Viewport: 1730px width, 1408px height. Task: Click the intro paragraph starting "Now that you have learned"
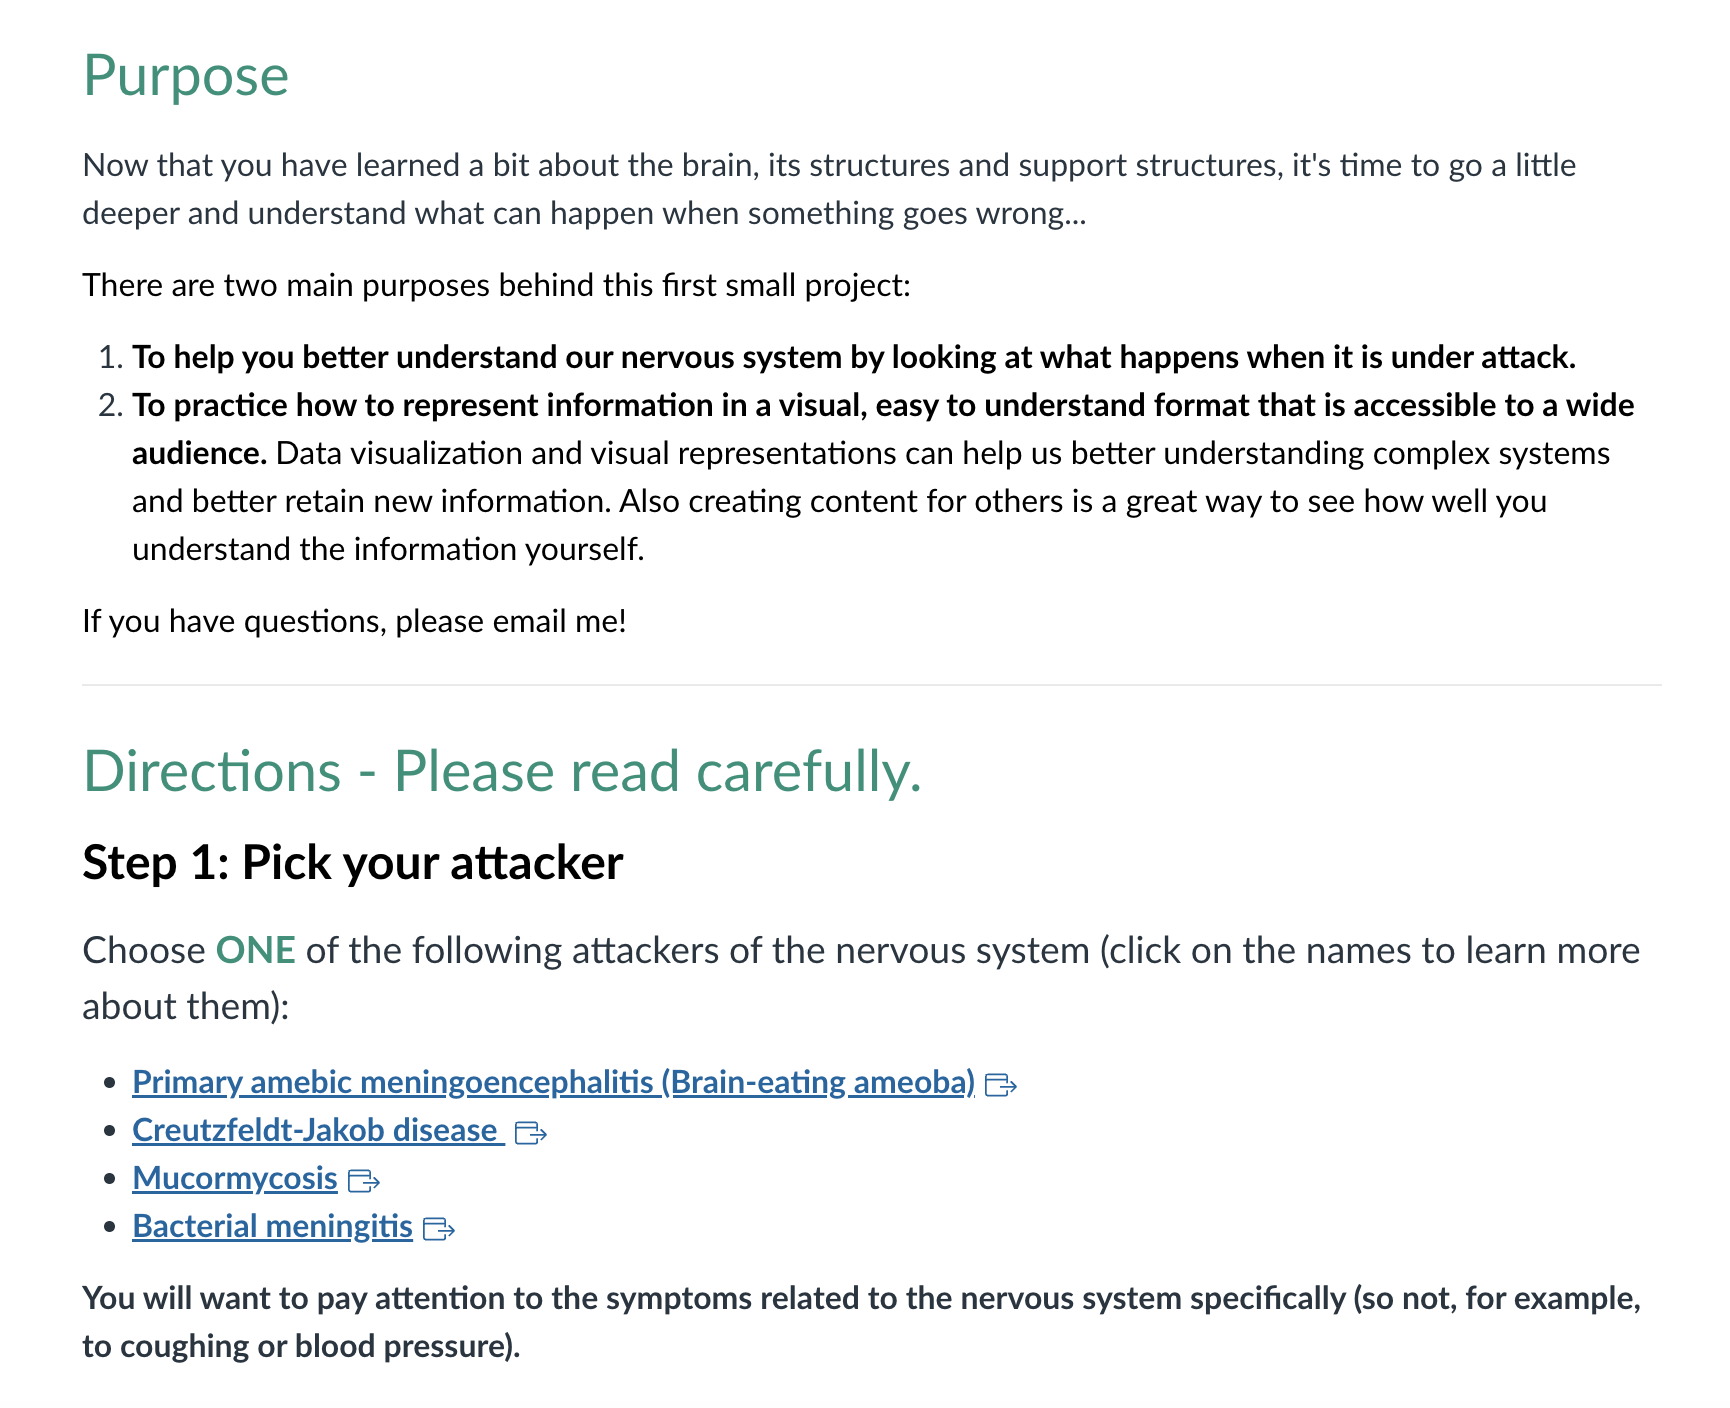click(829, 189)
